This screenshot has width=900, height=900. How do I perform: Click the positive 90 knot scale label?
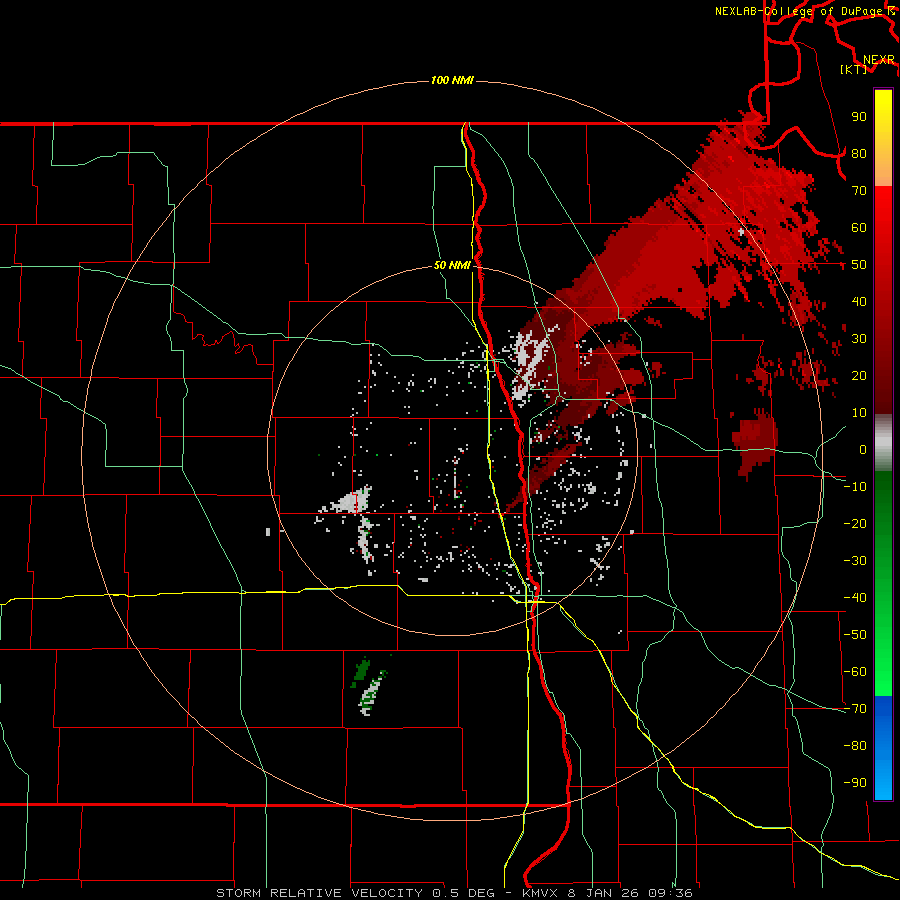pyautogui.click(x=859, y=117)
